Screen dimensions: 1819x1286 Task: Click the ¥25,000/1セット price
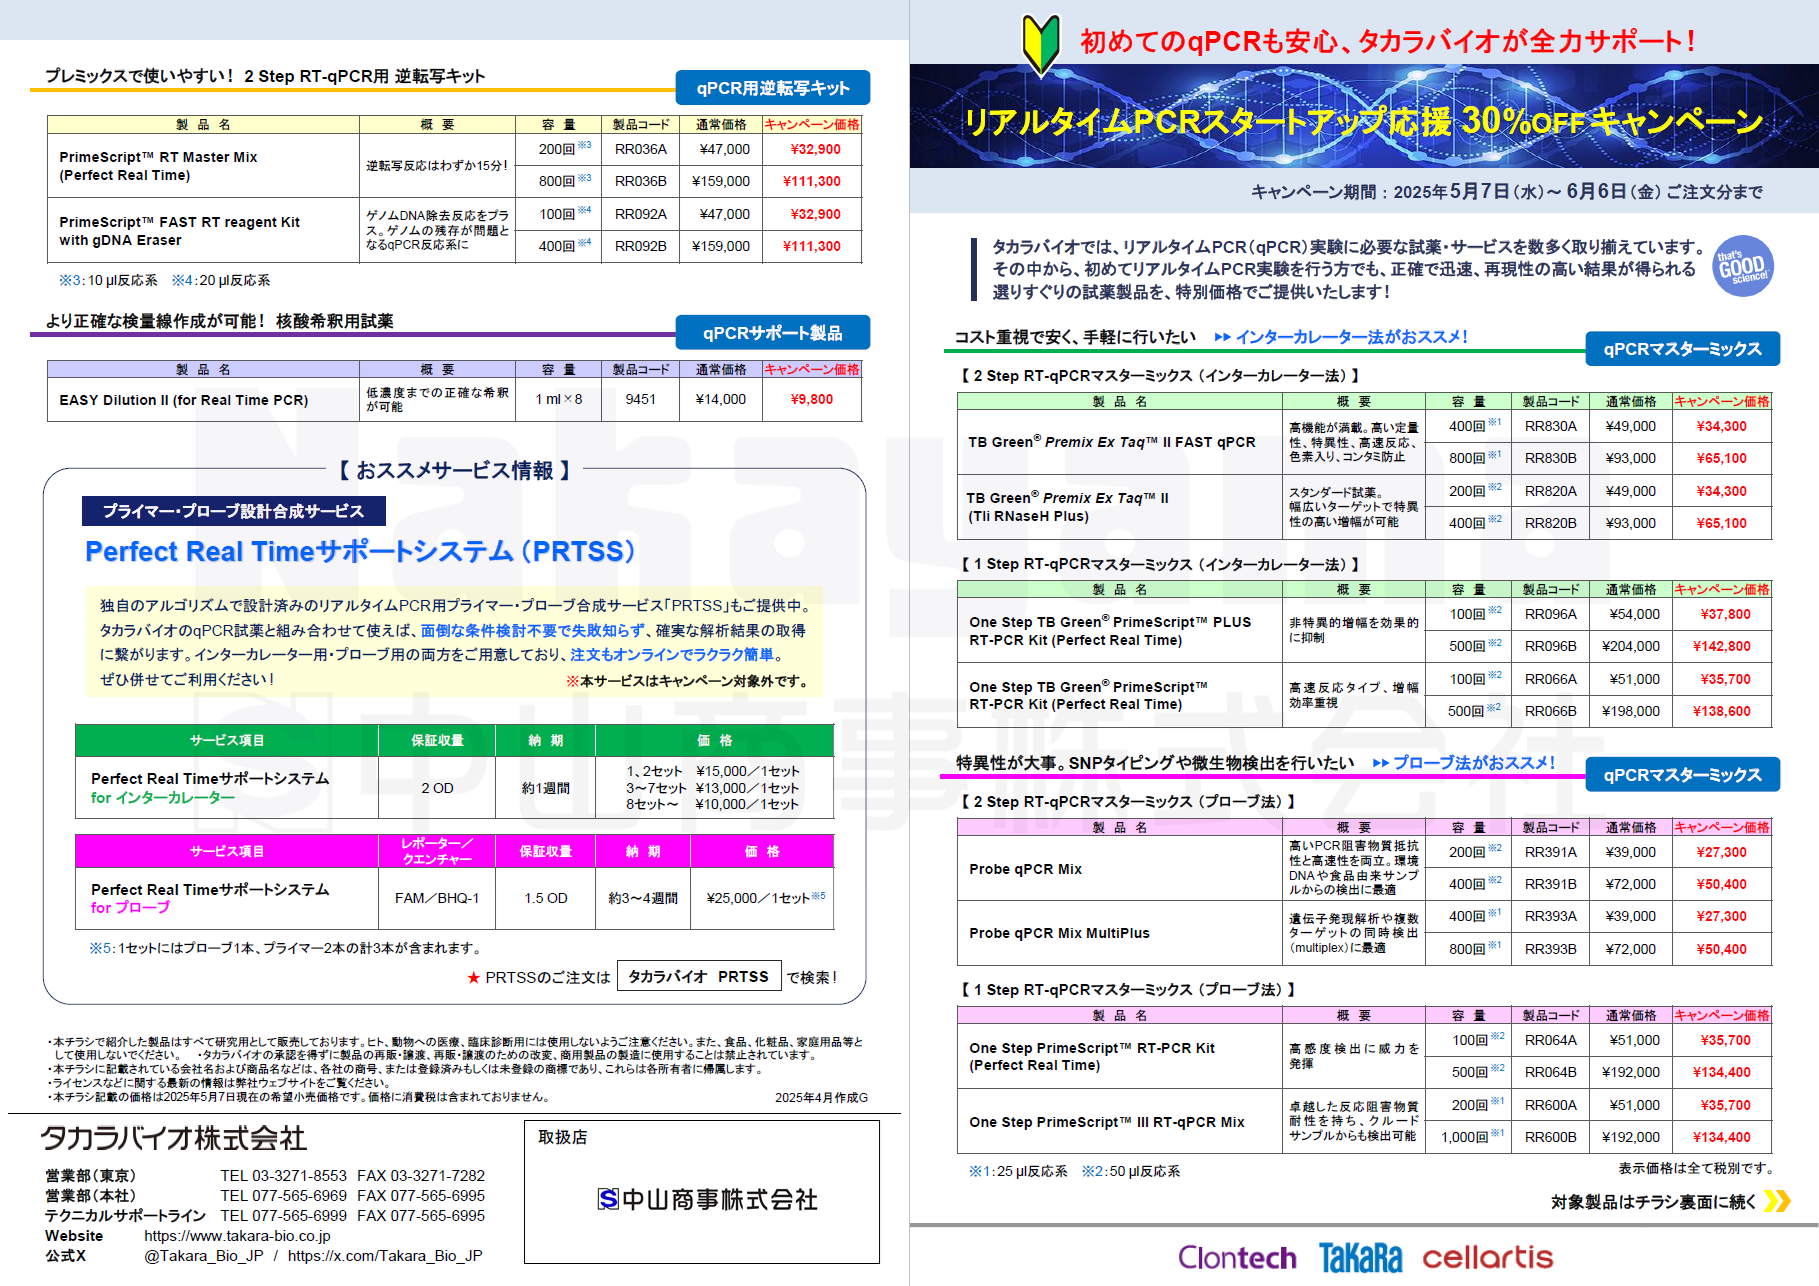coord(765,898)
